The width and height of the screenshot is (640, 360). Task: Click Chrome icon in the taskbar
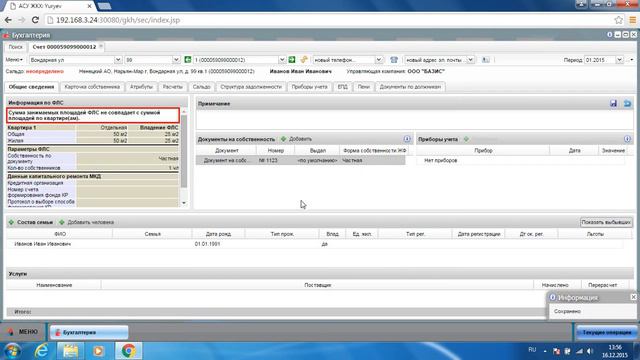128,351
